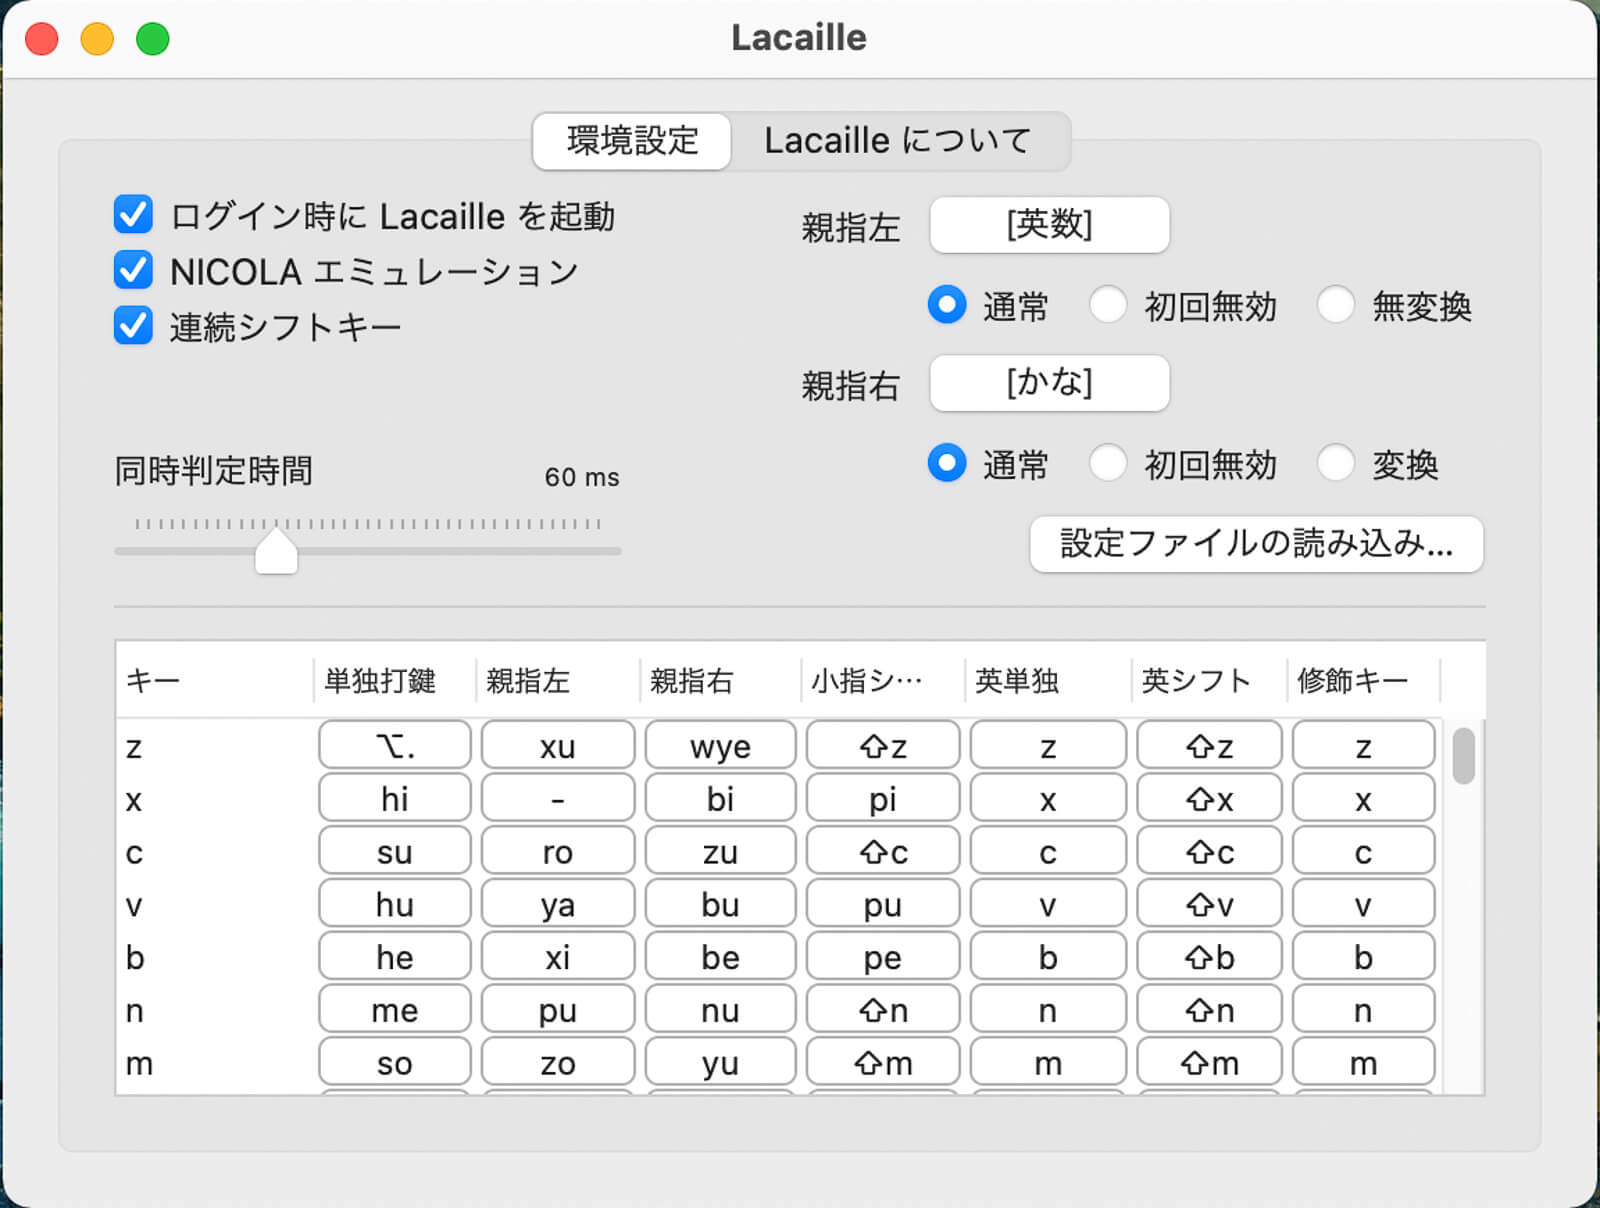The image size is (1600, 1208).
Task: Click the - cell in row x
Action: click(558, 799)
